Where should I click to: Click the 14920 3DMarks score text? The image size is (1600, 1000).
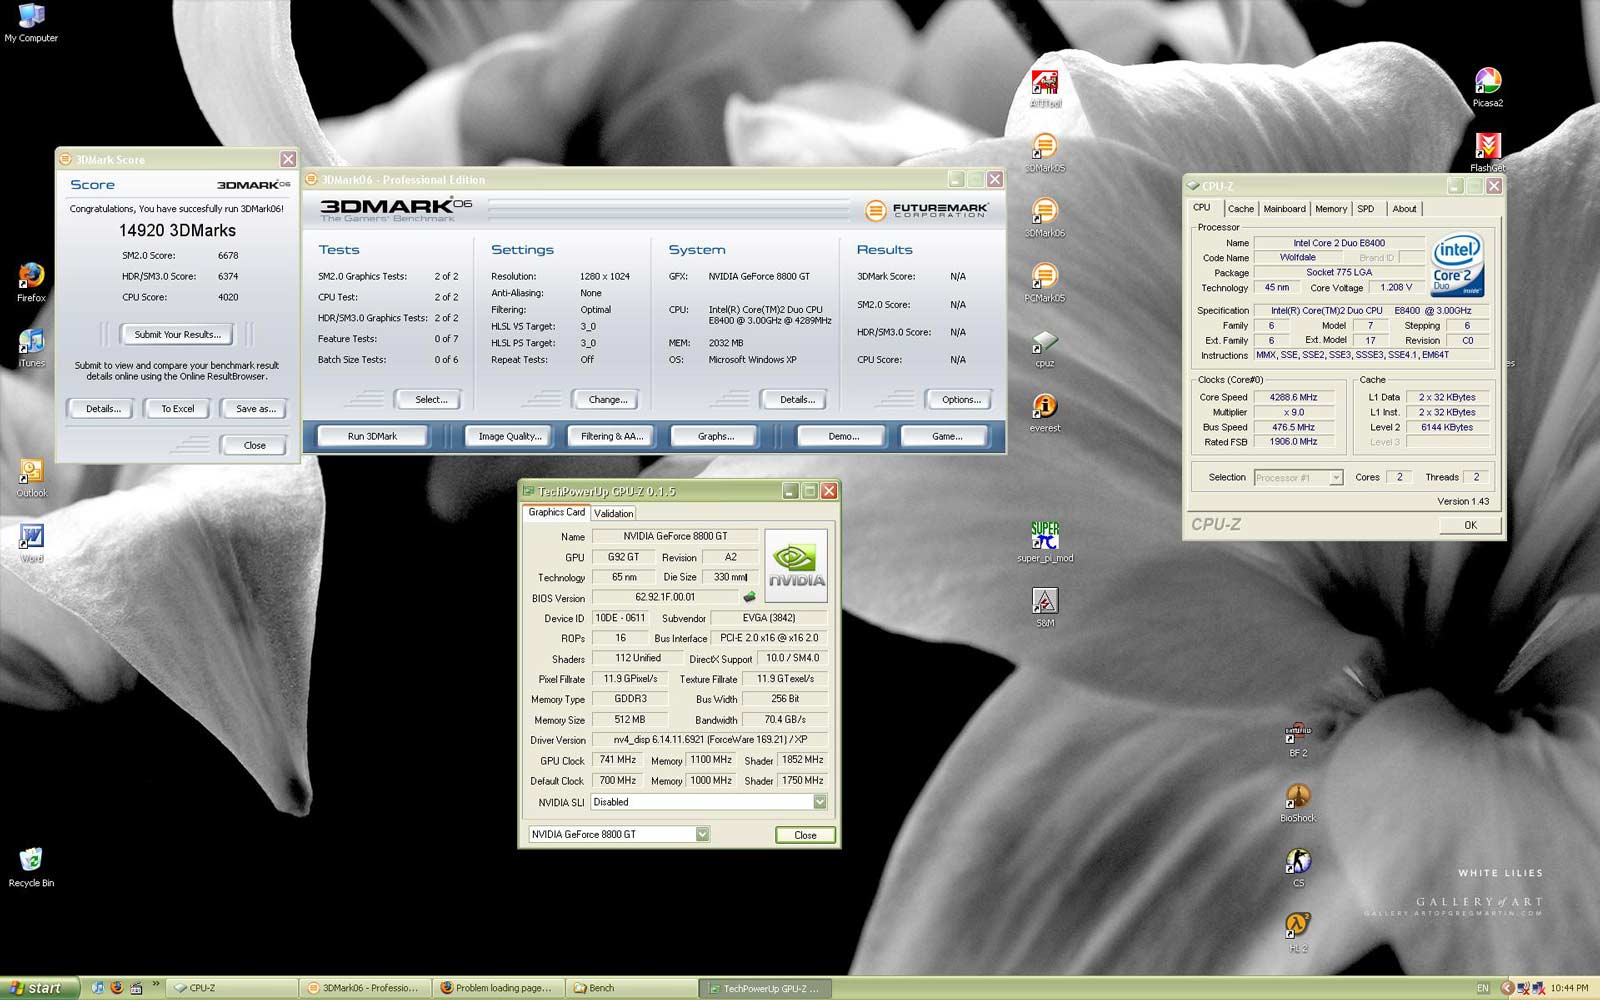[177, 230]
